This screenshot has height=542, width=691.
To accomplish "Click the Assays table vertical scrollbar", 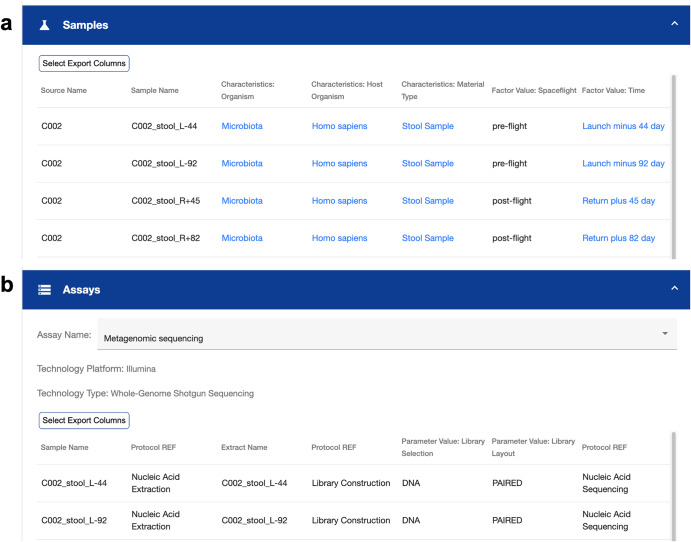I will pos(673,486).
